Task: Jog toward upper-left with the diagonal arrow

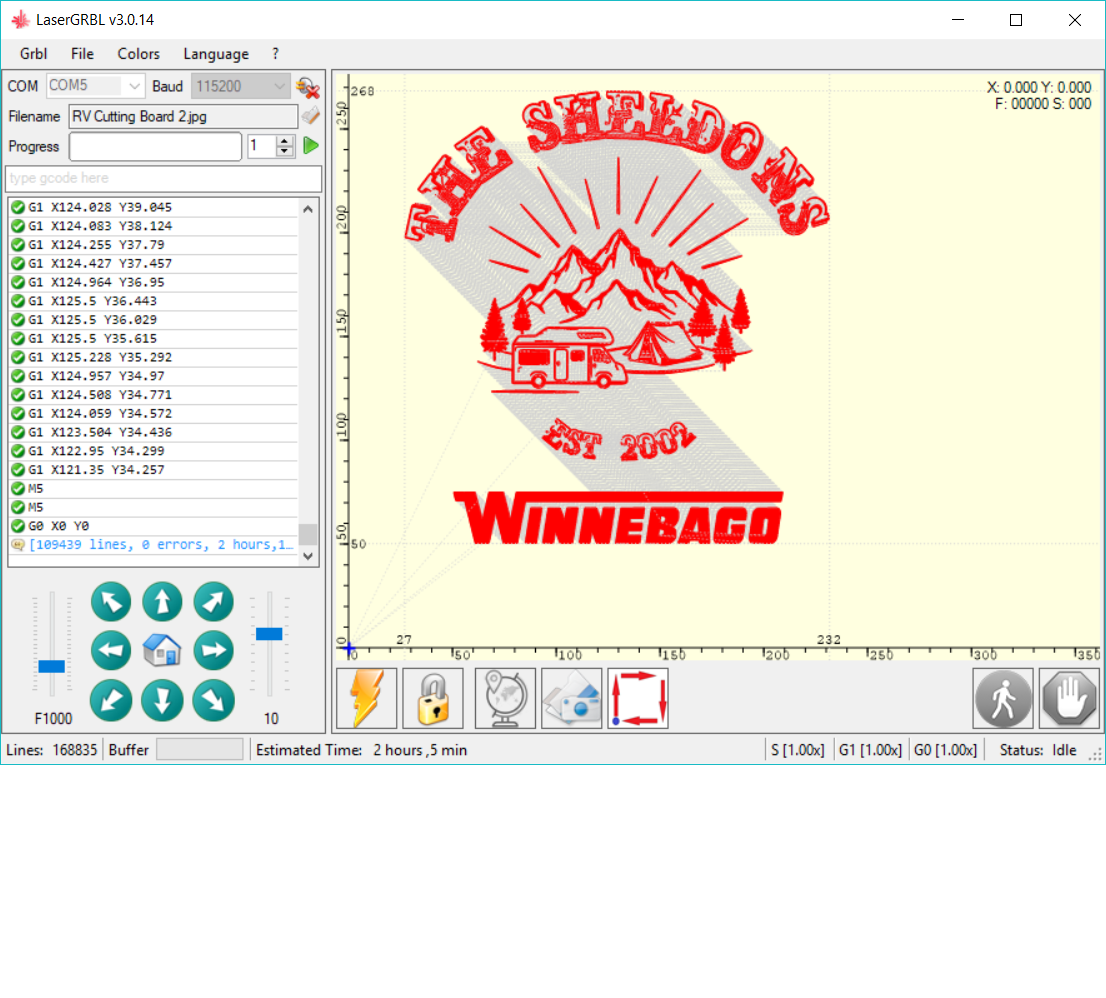Action: point(111,602)
